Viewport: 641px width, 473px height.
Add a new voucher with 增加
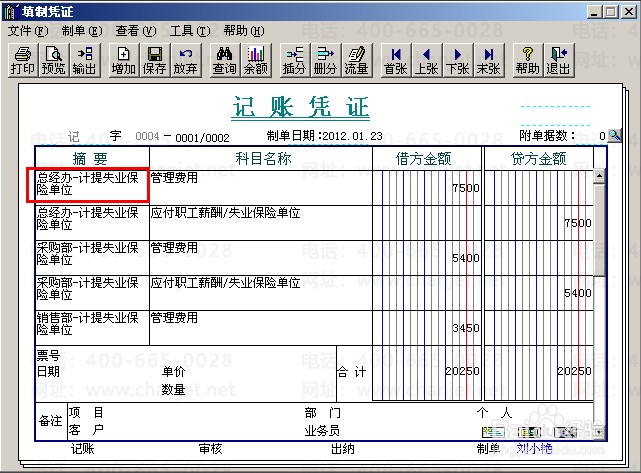pyautogui.click(x=123, y=61)
